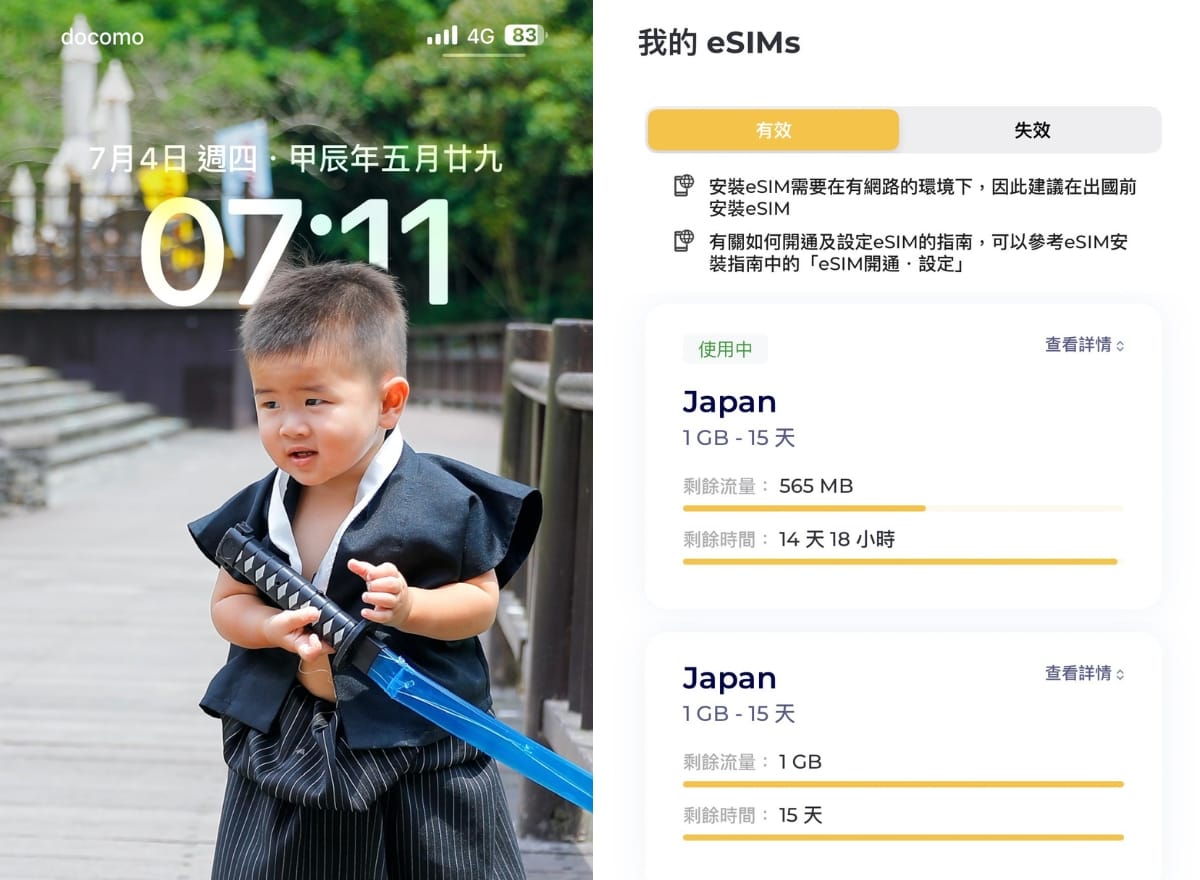
Task: Switch to the 有效 tab
Action: click(x=773, y=130)
